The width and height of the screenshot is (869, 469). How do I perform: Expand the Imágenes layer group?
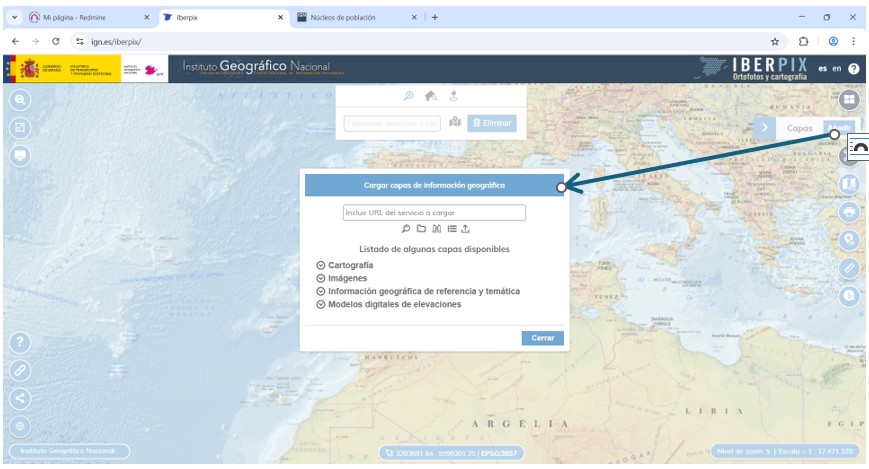(320, 278)
